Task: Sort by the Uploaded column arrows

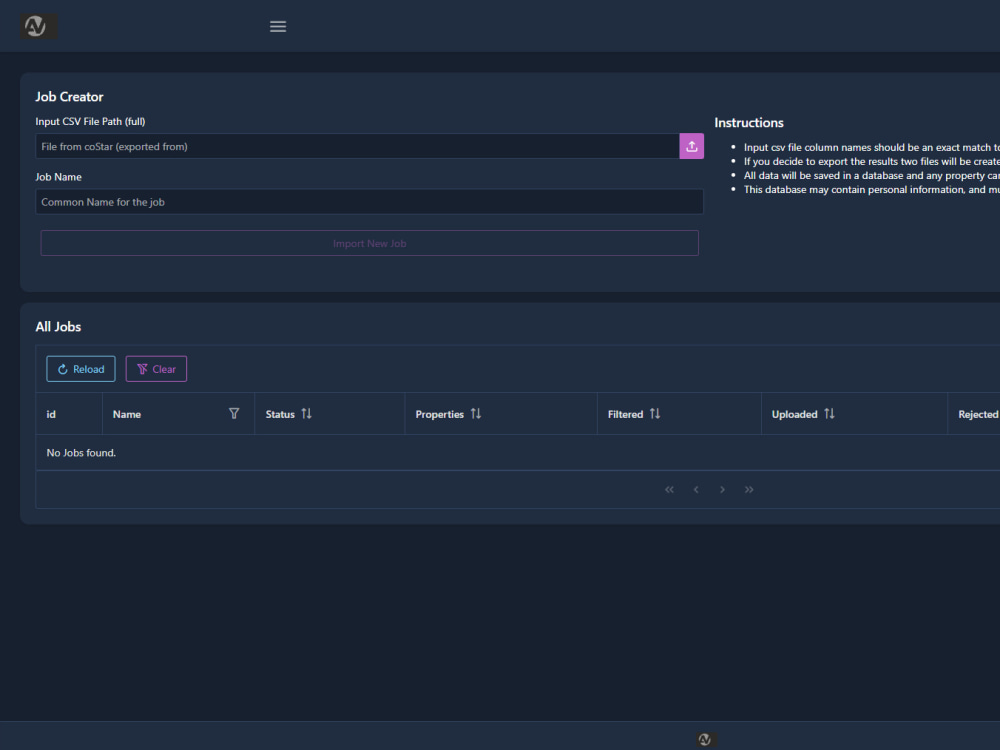Action: [x=829, y=413]
